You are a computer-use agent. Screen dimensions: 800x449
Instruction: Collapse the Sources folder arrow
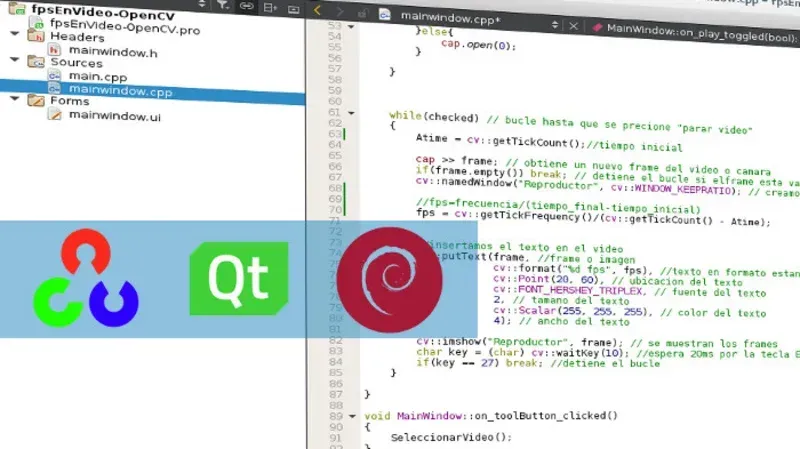[15, 59]
